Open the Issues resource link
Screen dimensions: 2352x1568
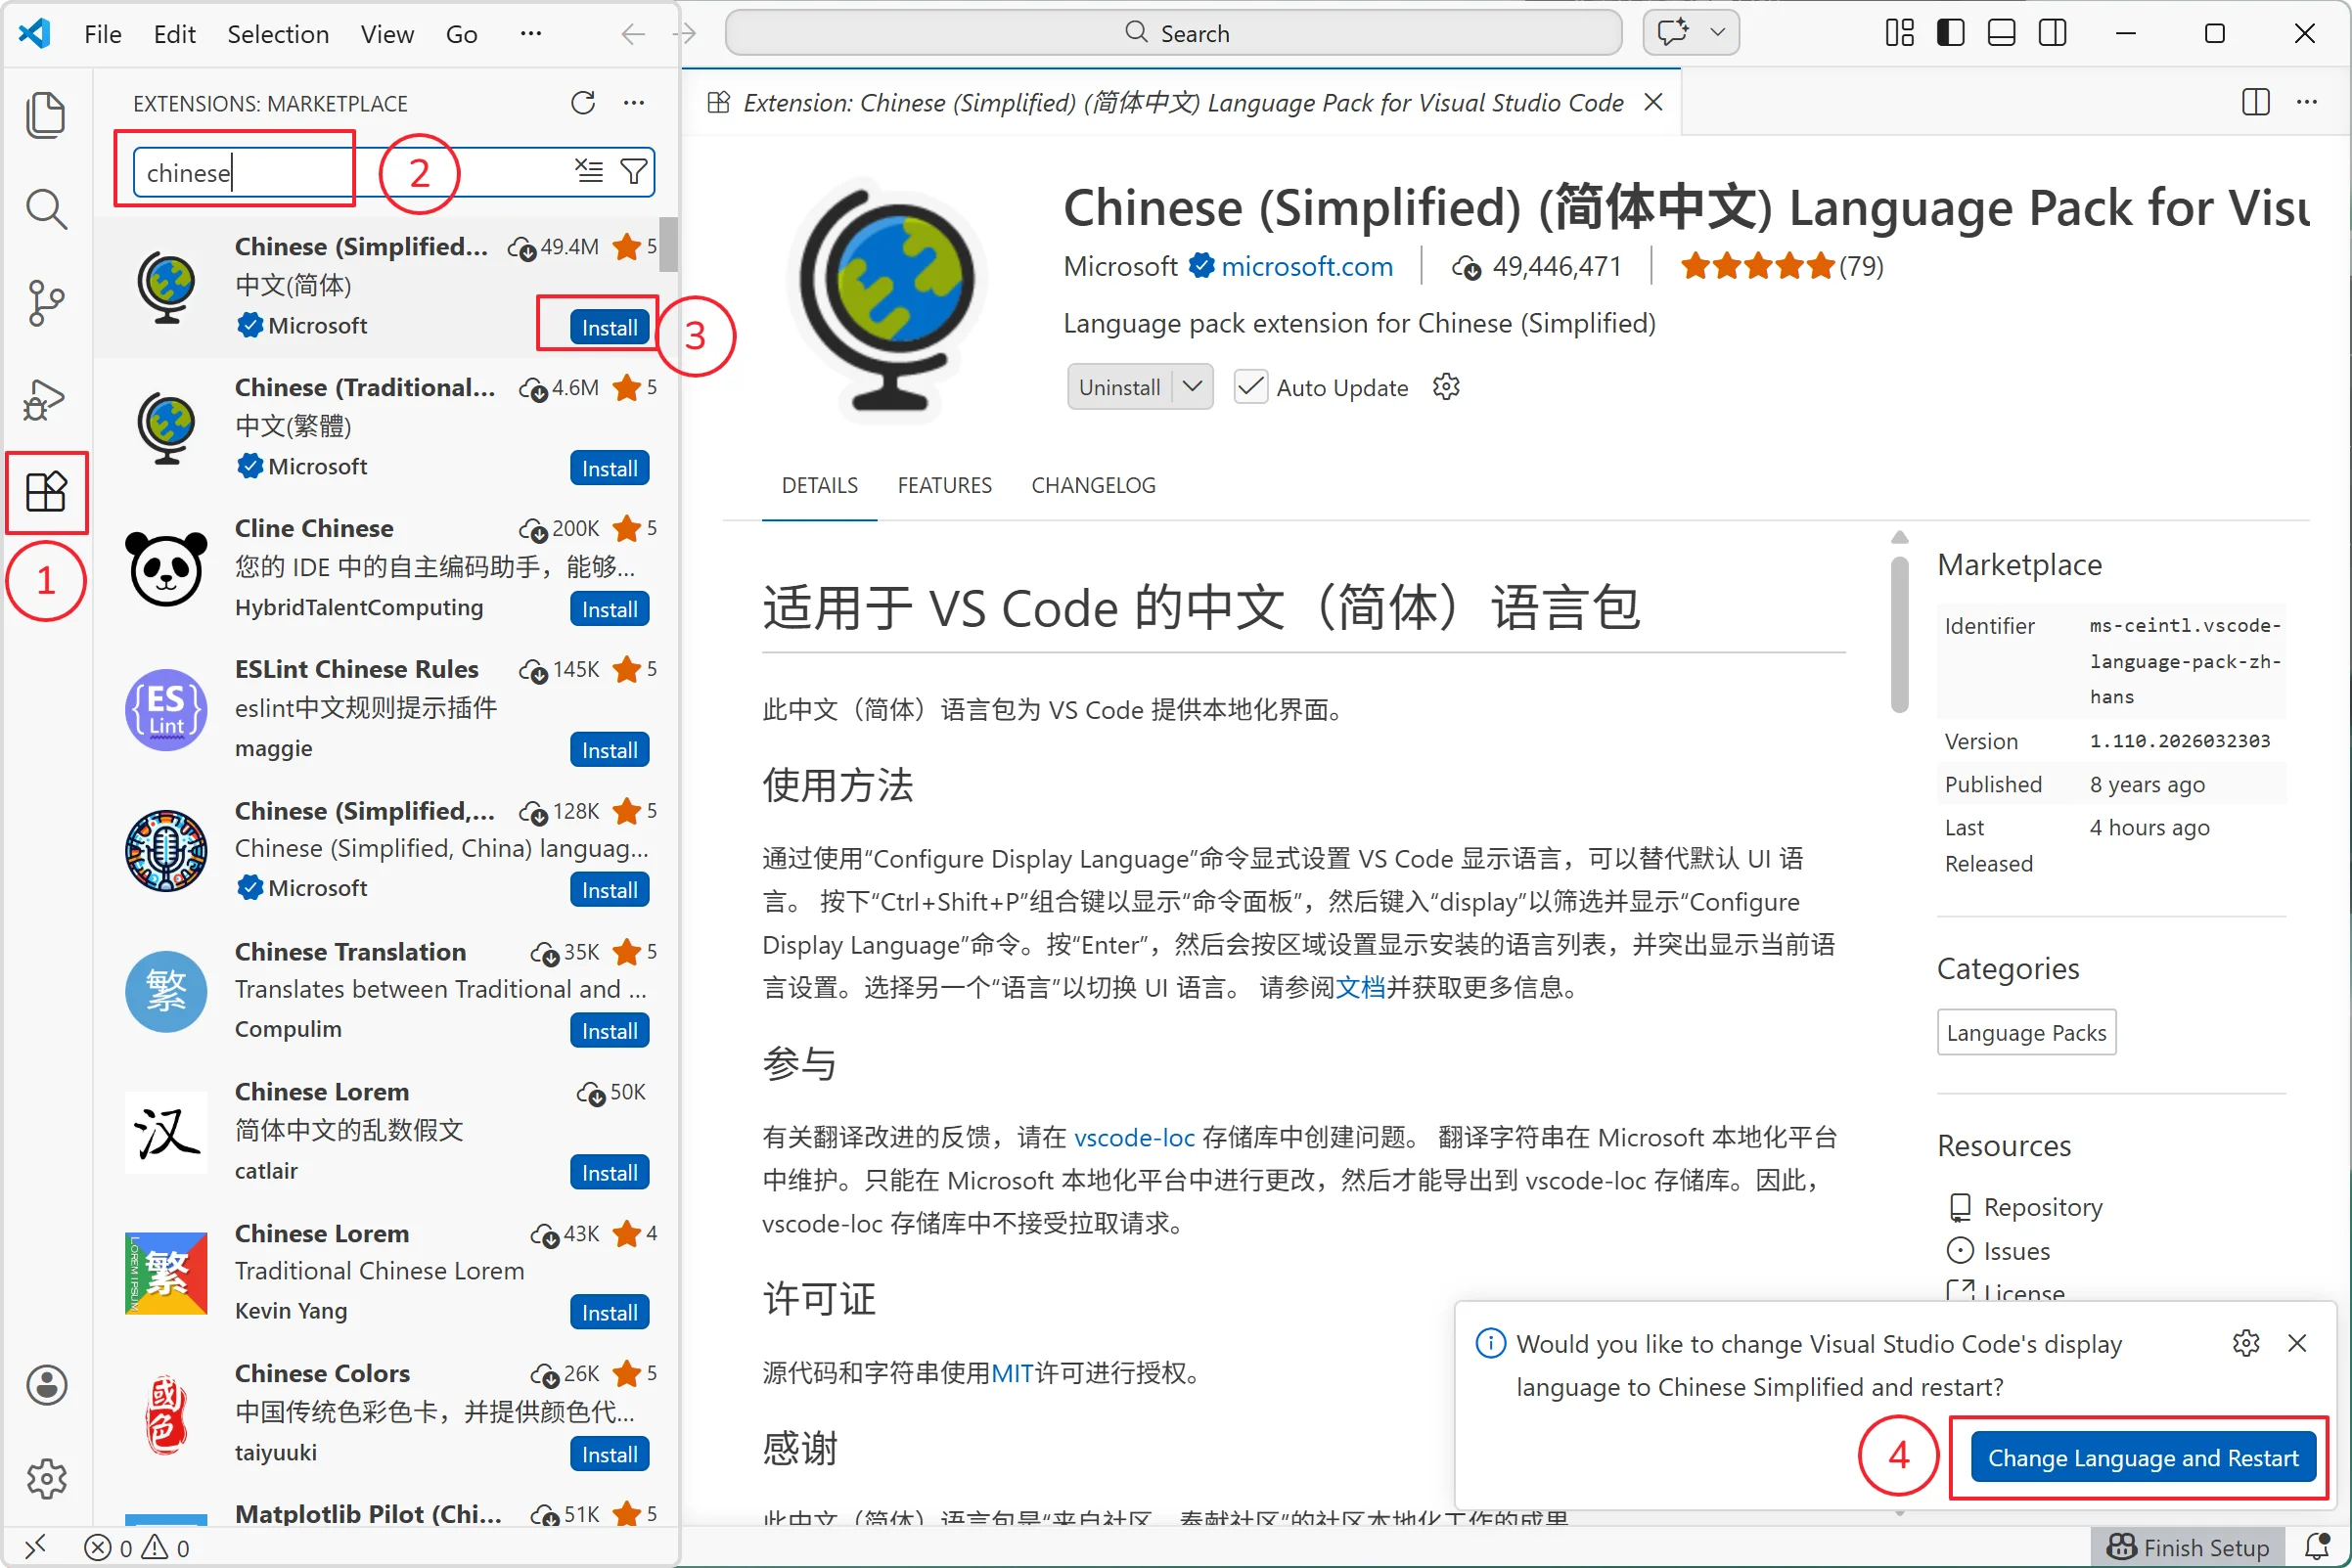2016,1251
